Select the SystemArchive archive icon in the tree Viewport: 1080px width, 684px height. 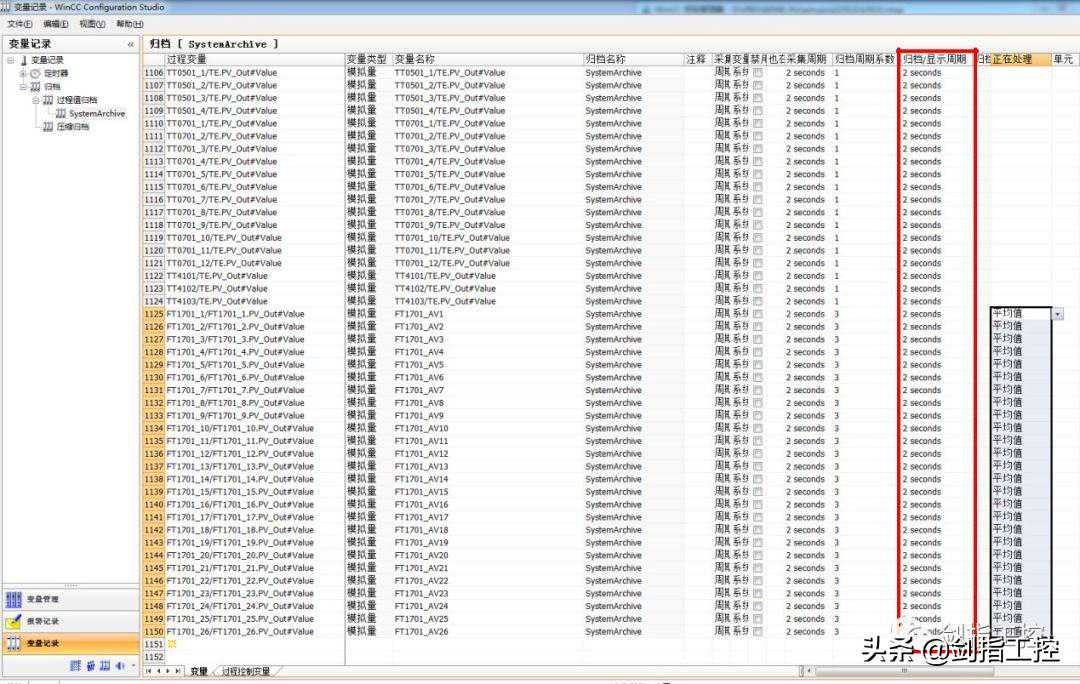(63, 113)
